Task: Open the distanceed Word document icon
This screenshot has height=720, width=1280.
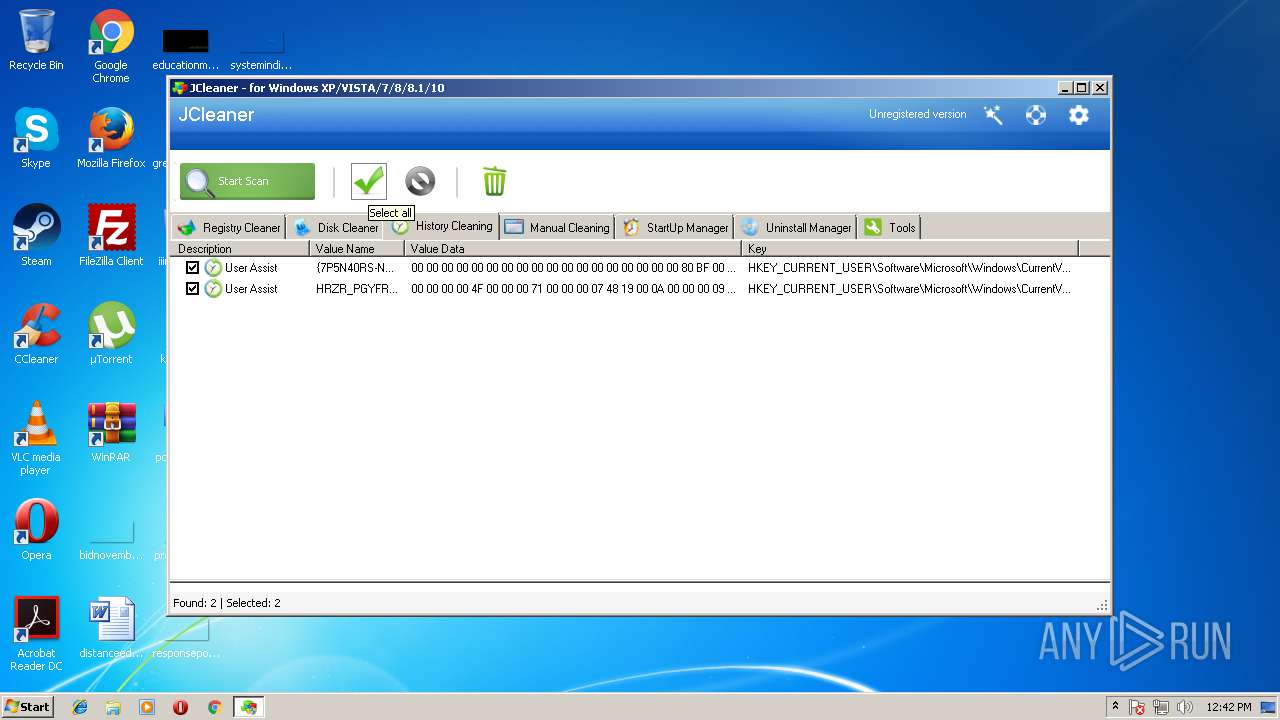Action: [x=111, y=628]
